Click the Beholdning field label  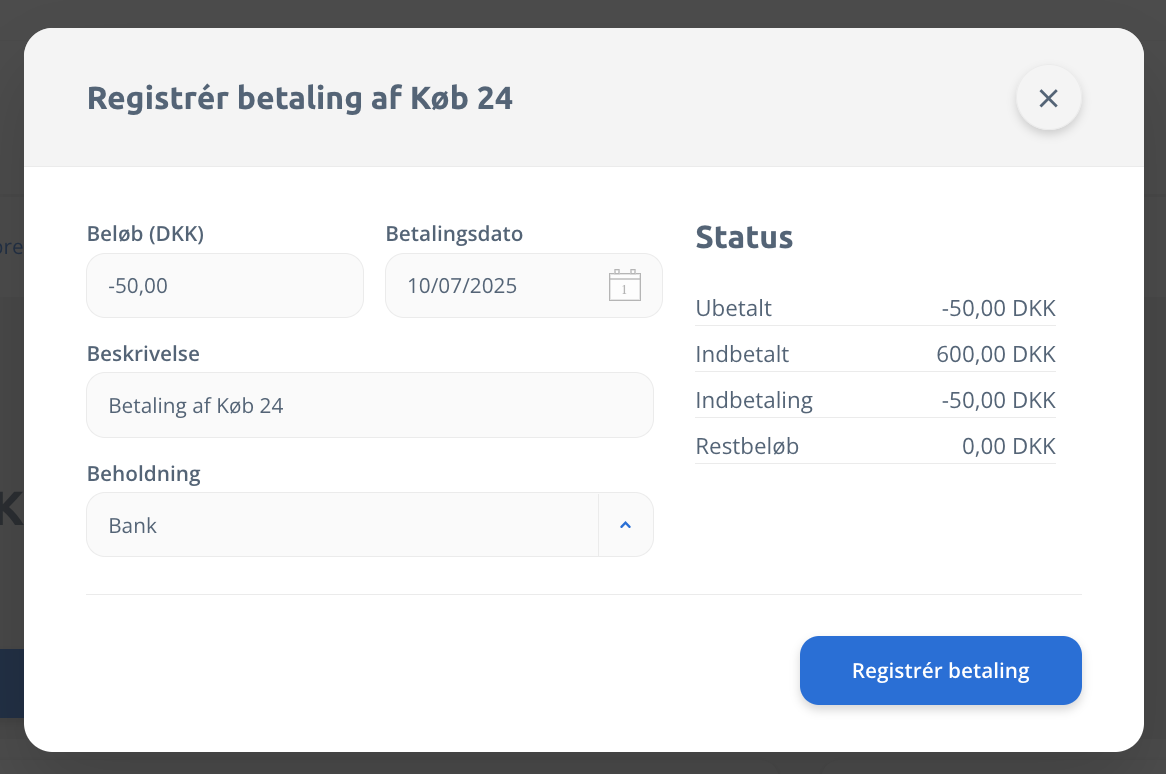[144, 474]
